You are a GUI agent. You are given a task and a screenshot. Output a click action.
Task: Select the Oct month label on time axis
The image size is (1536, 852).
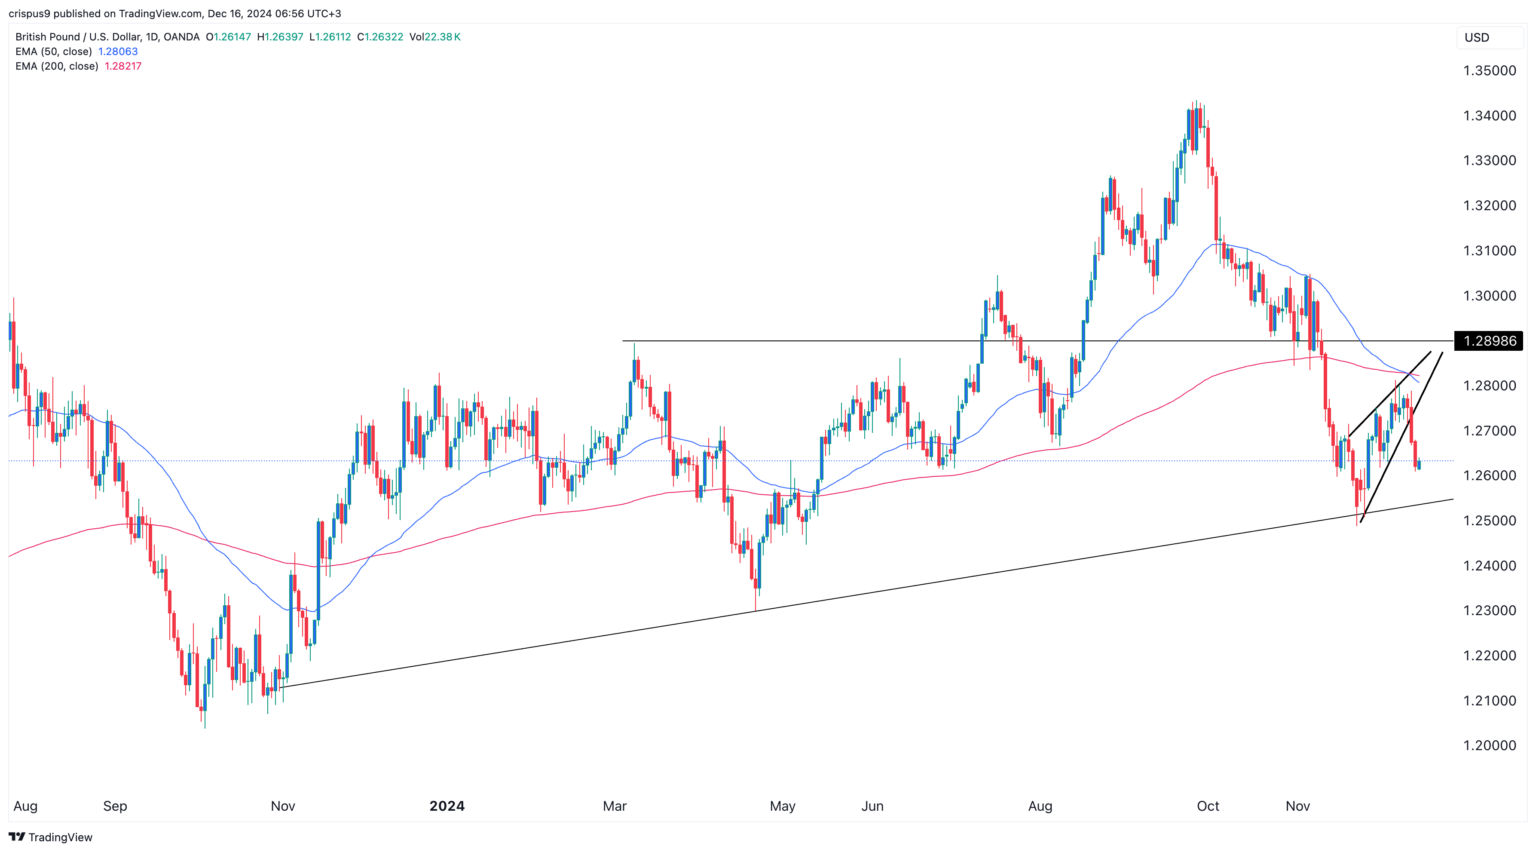tap(1207, 806)
